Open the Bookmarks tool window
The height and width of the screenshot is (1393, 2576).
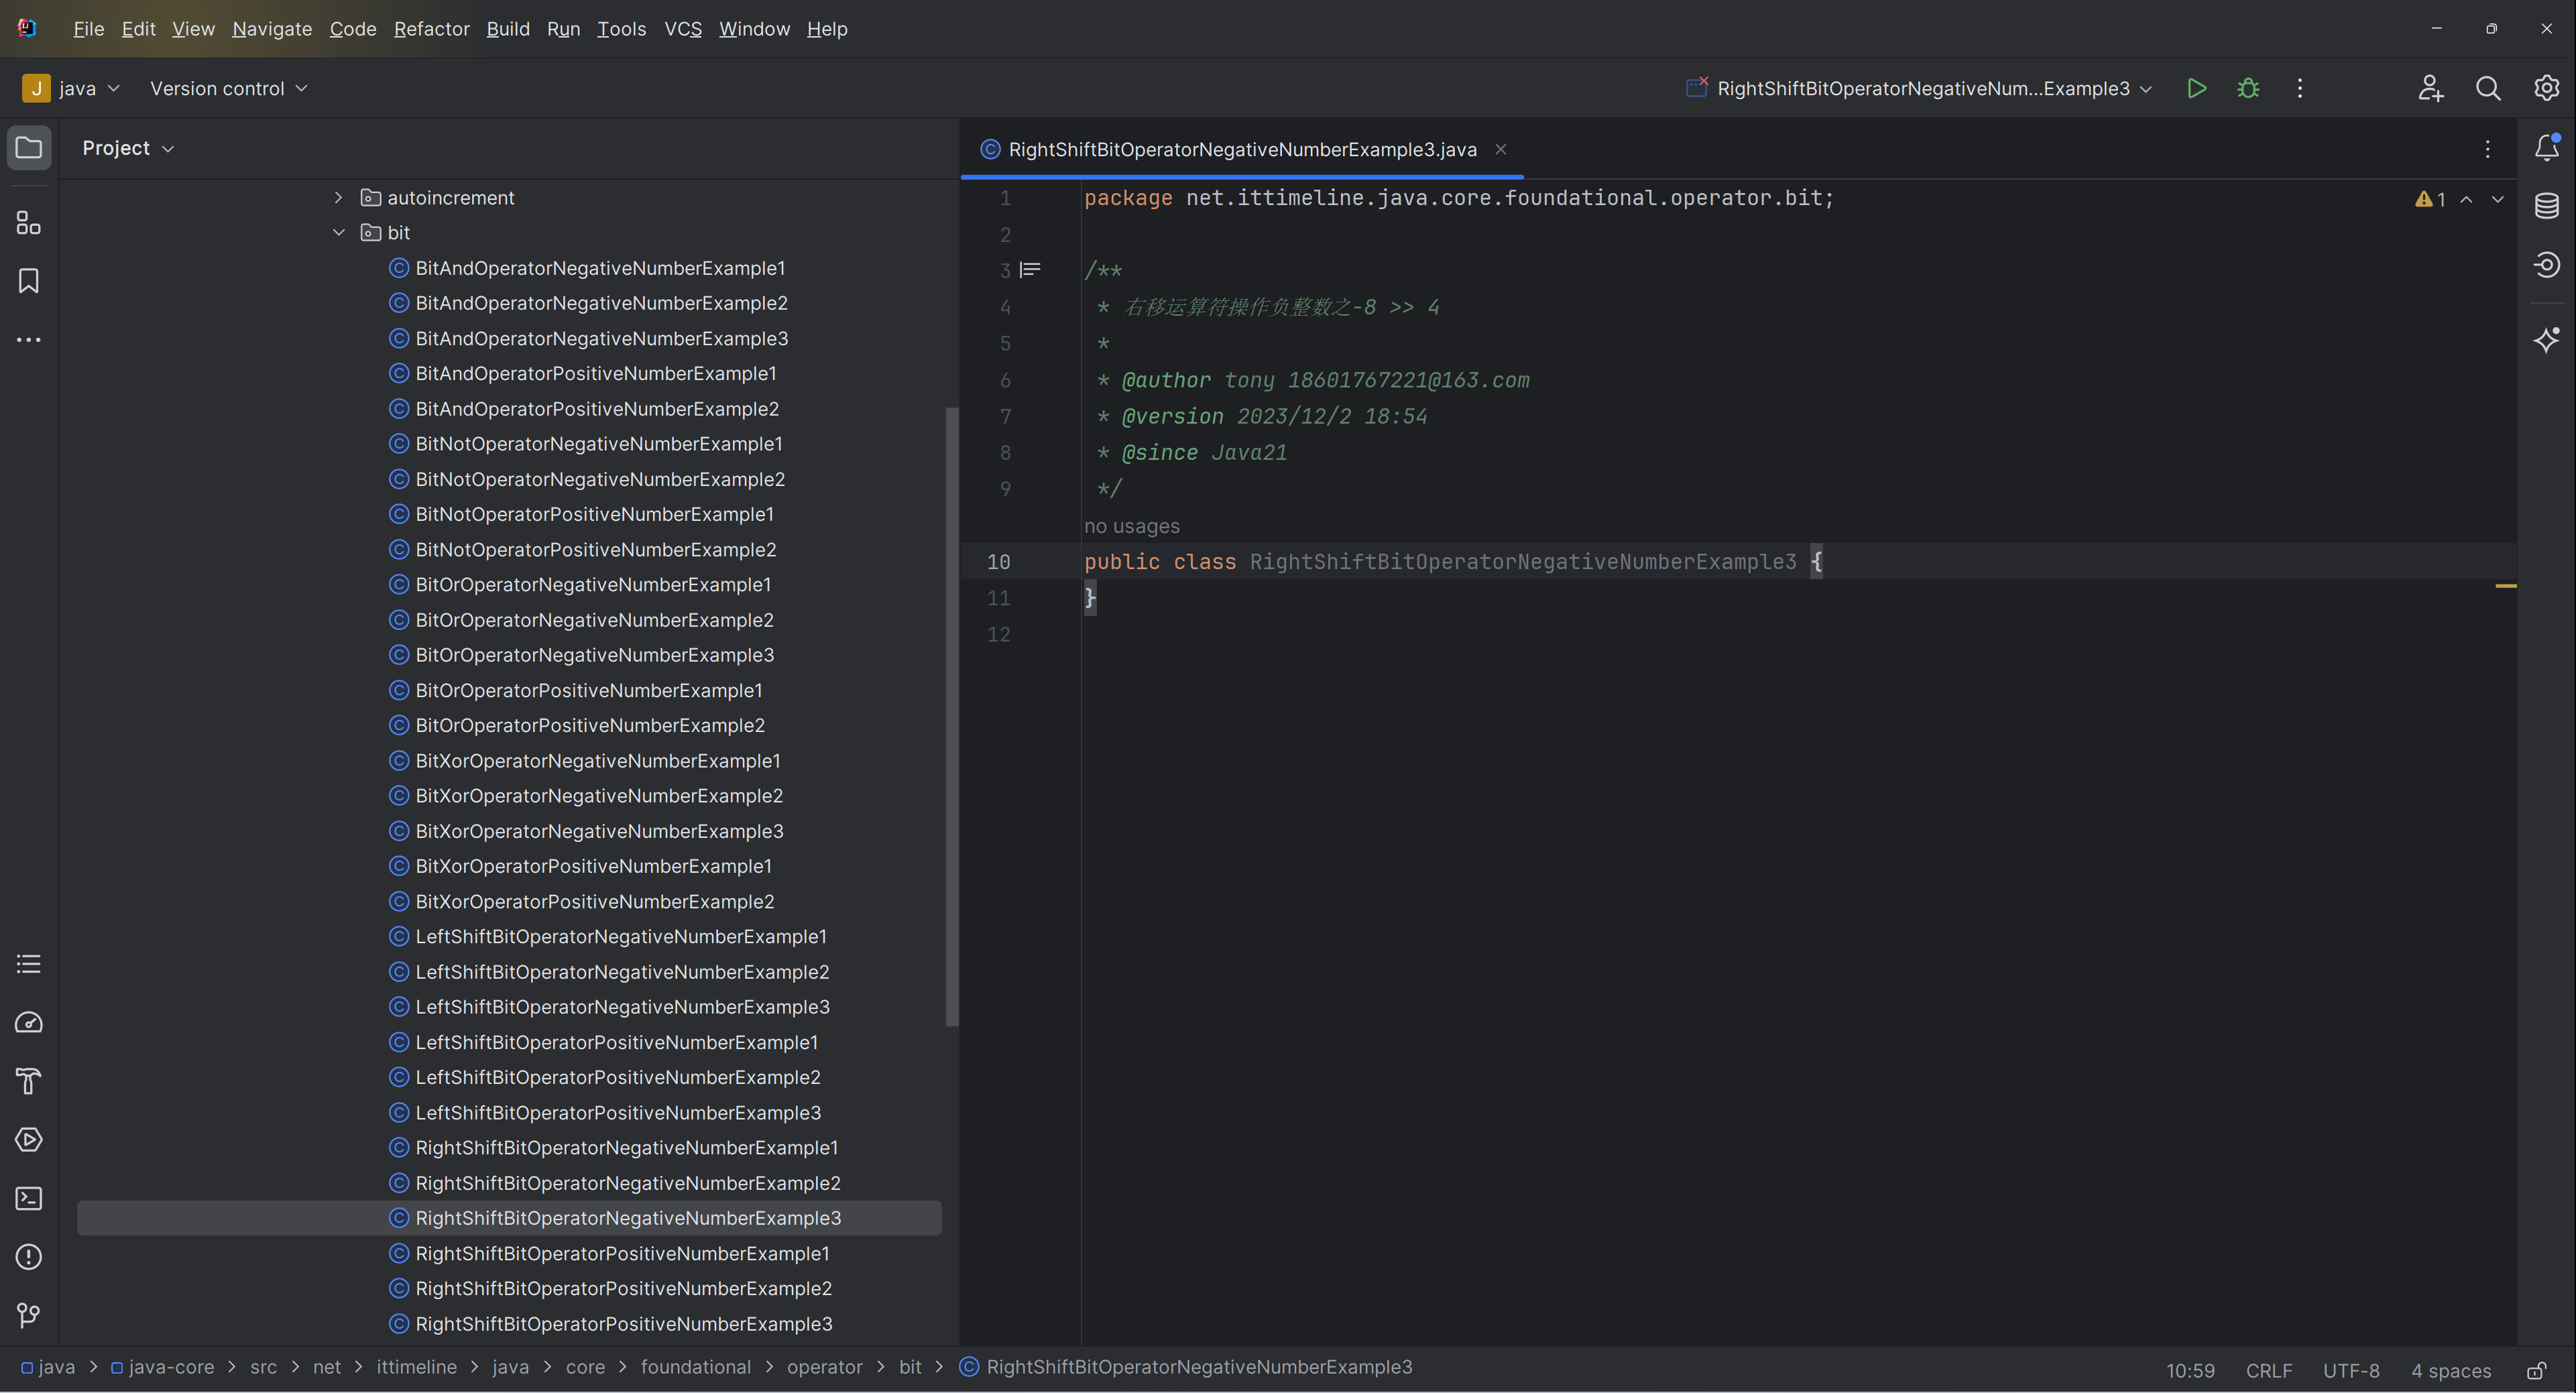tap(29, 281)
